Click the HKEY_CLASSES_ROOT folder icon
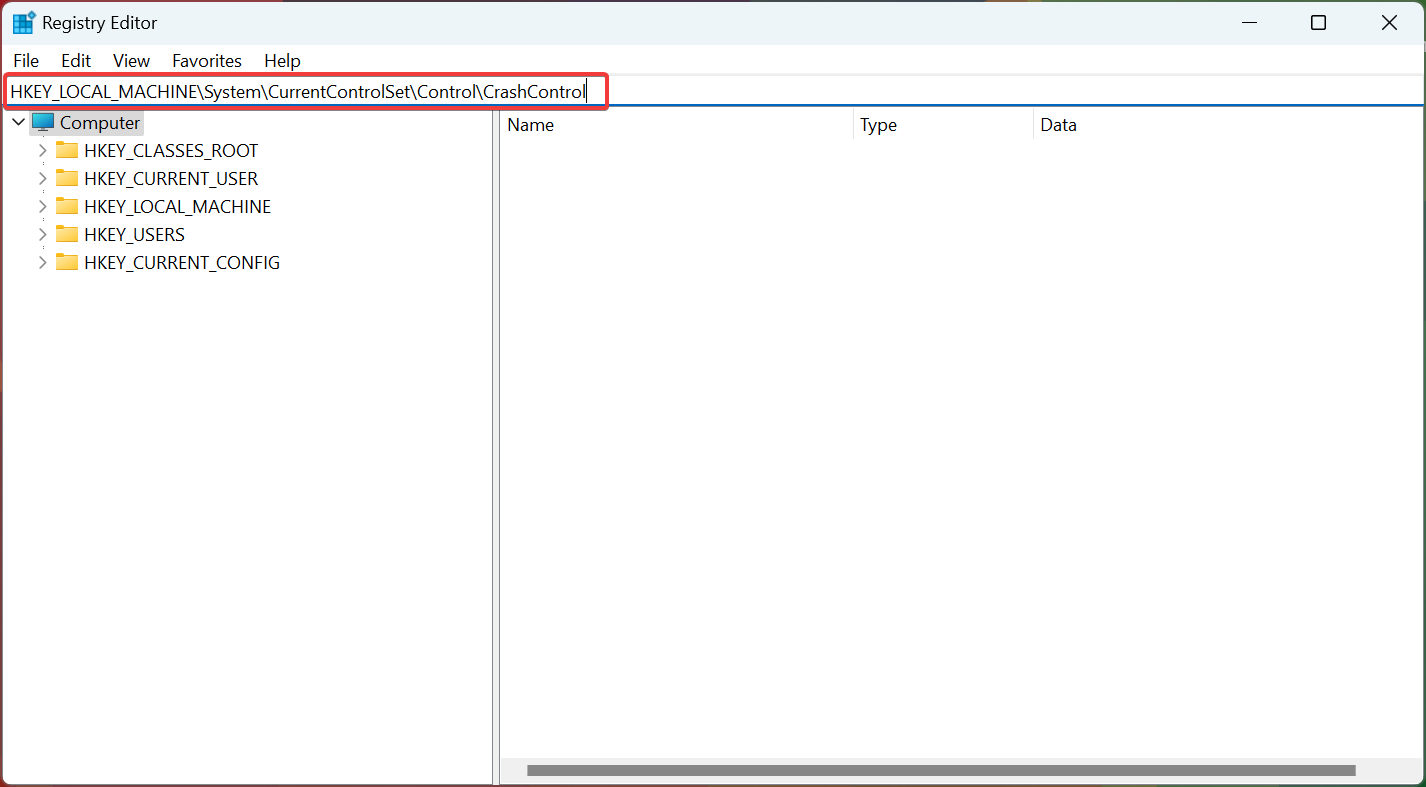This screenshot has height=787, width=1426. [67, 151]
